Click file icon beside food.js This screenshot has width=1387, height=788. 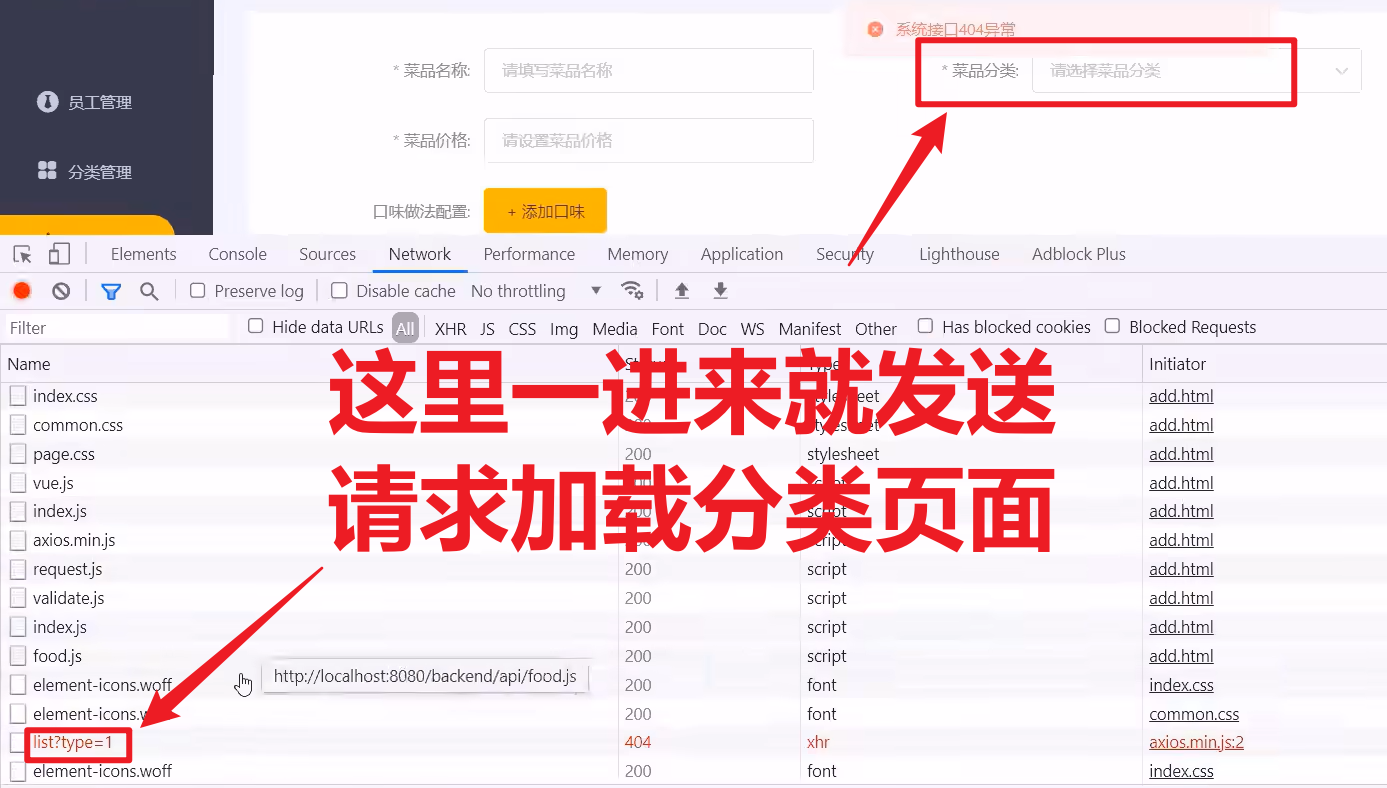(x=18, y=656)
